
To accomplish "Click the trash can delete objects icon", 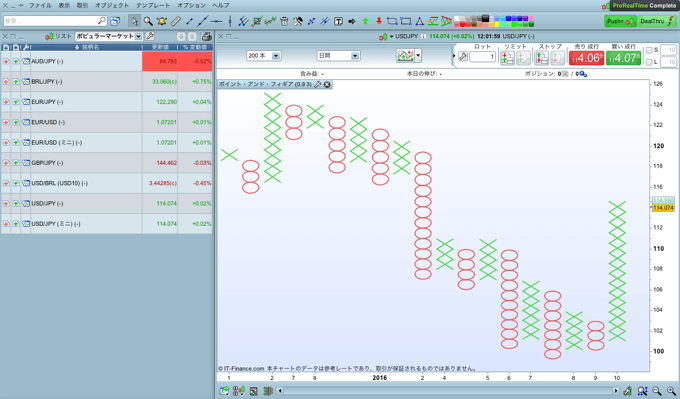I will 284,21.
